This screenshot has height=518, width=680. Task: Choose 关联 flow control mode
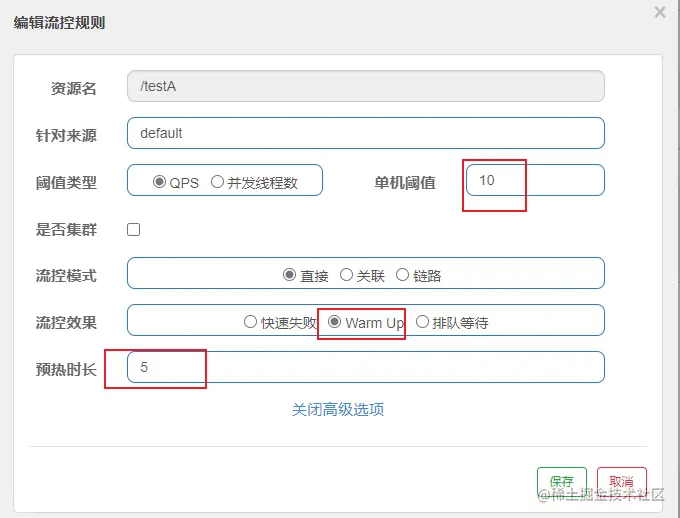346,275
